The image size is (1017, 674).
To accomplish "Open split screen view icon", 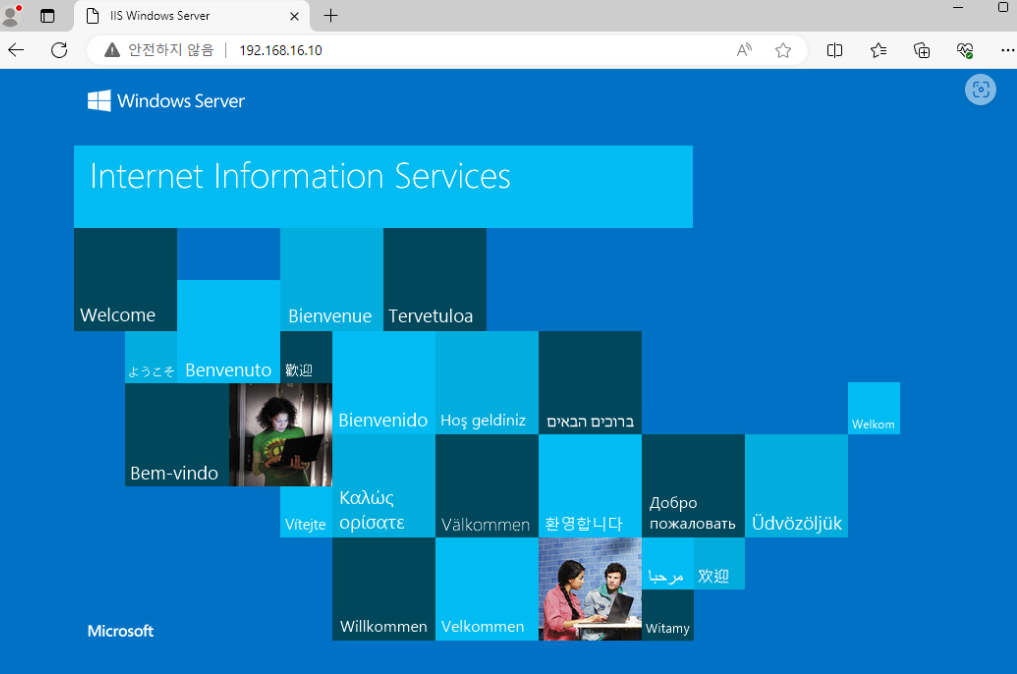I will [x=835, y=50].
